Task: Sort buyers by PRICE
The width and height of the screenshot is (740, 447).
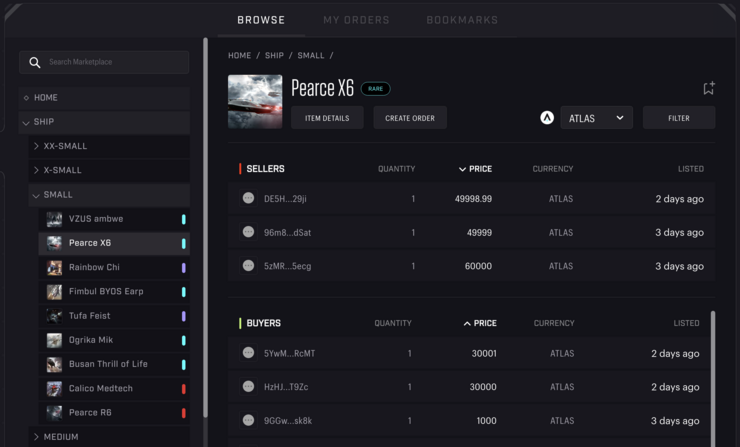Action: 480,323
